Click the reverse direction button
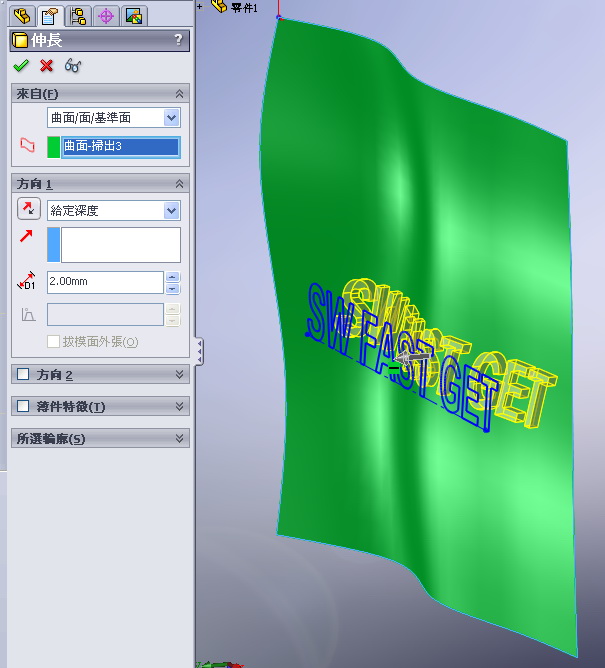 pos(29,209)
